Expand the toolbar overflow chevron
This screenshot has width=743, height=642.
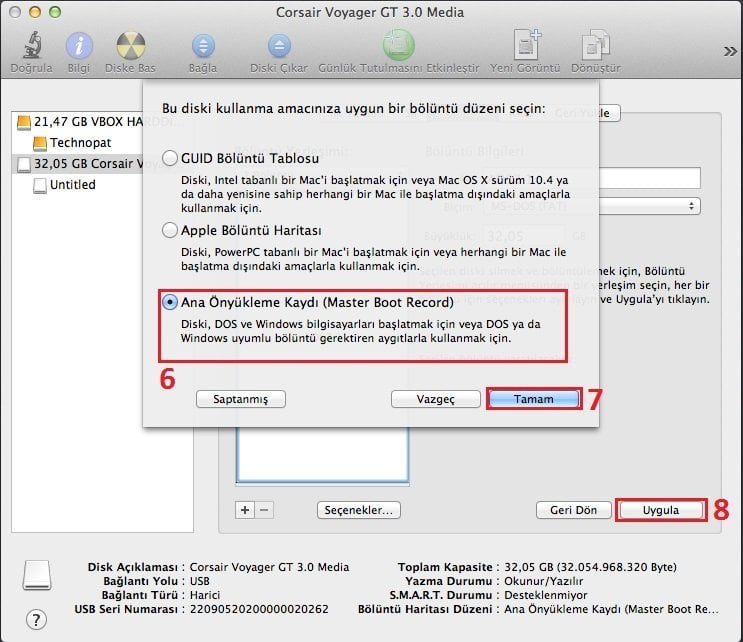(730, 51)
